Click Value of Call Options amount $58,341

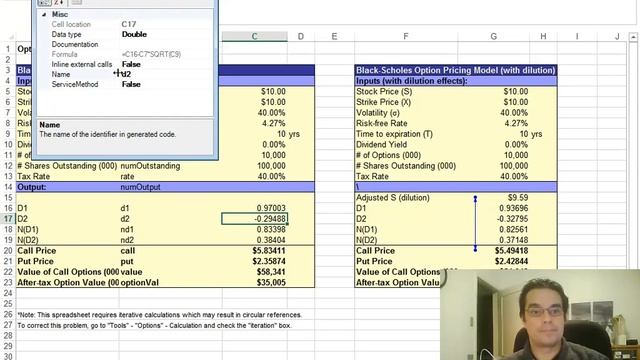(271, 272)
